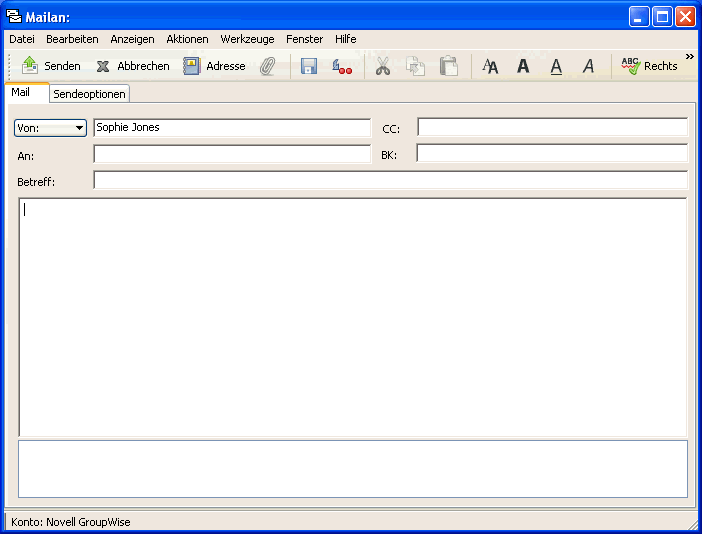Click the attachments pane below the message
702x534 pixels.
(353, 469)
